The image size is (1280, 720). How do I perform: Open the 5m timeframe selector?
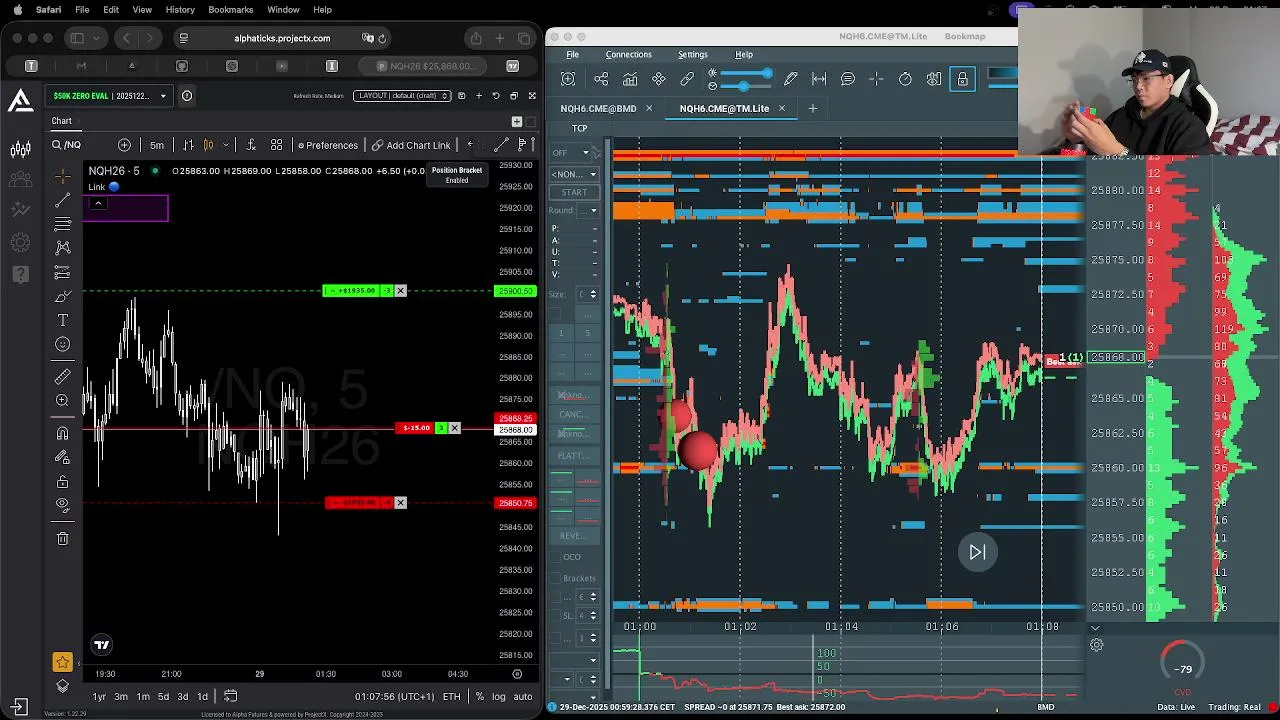coord(157,145)
